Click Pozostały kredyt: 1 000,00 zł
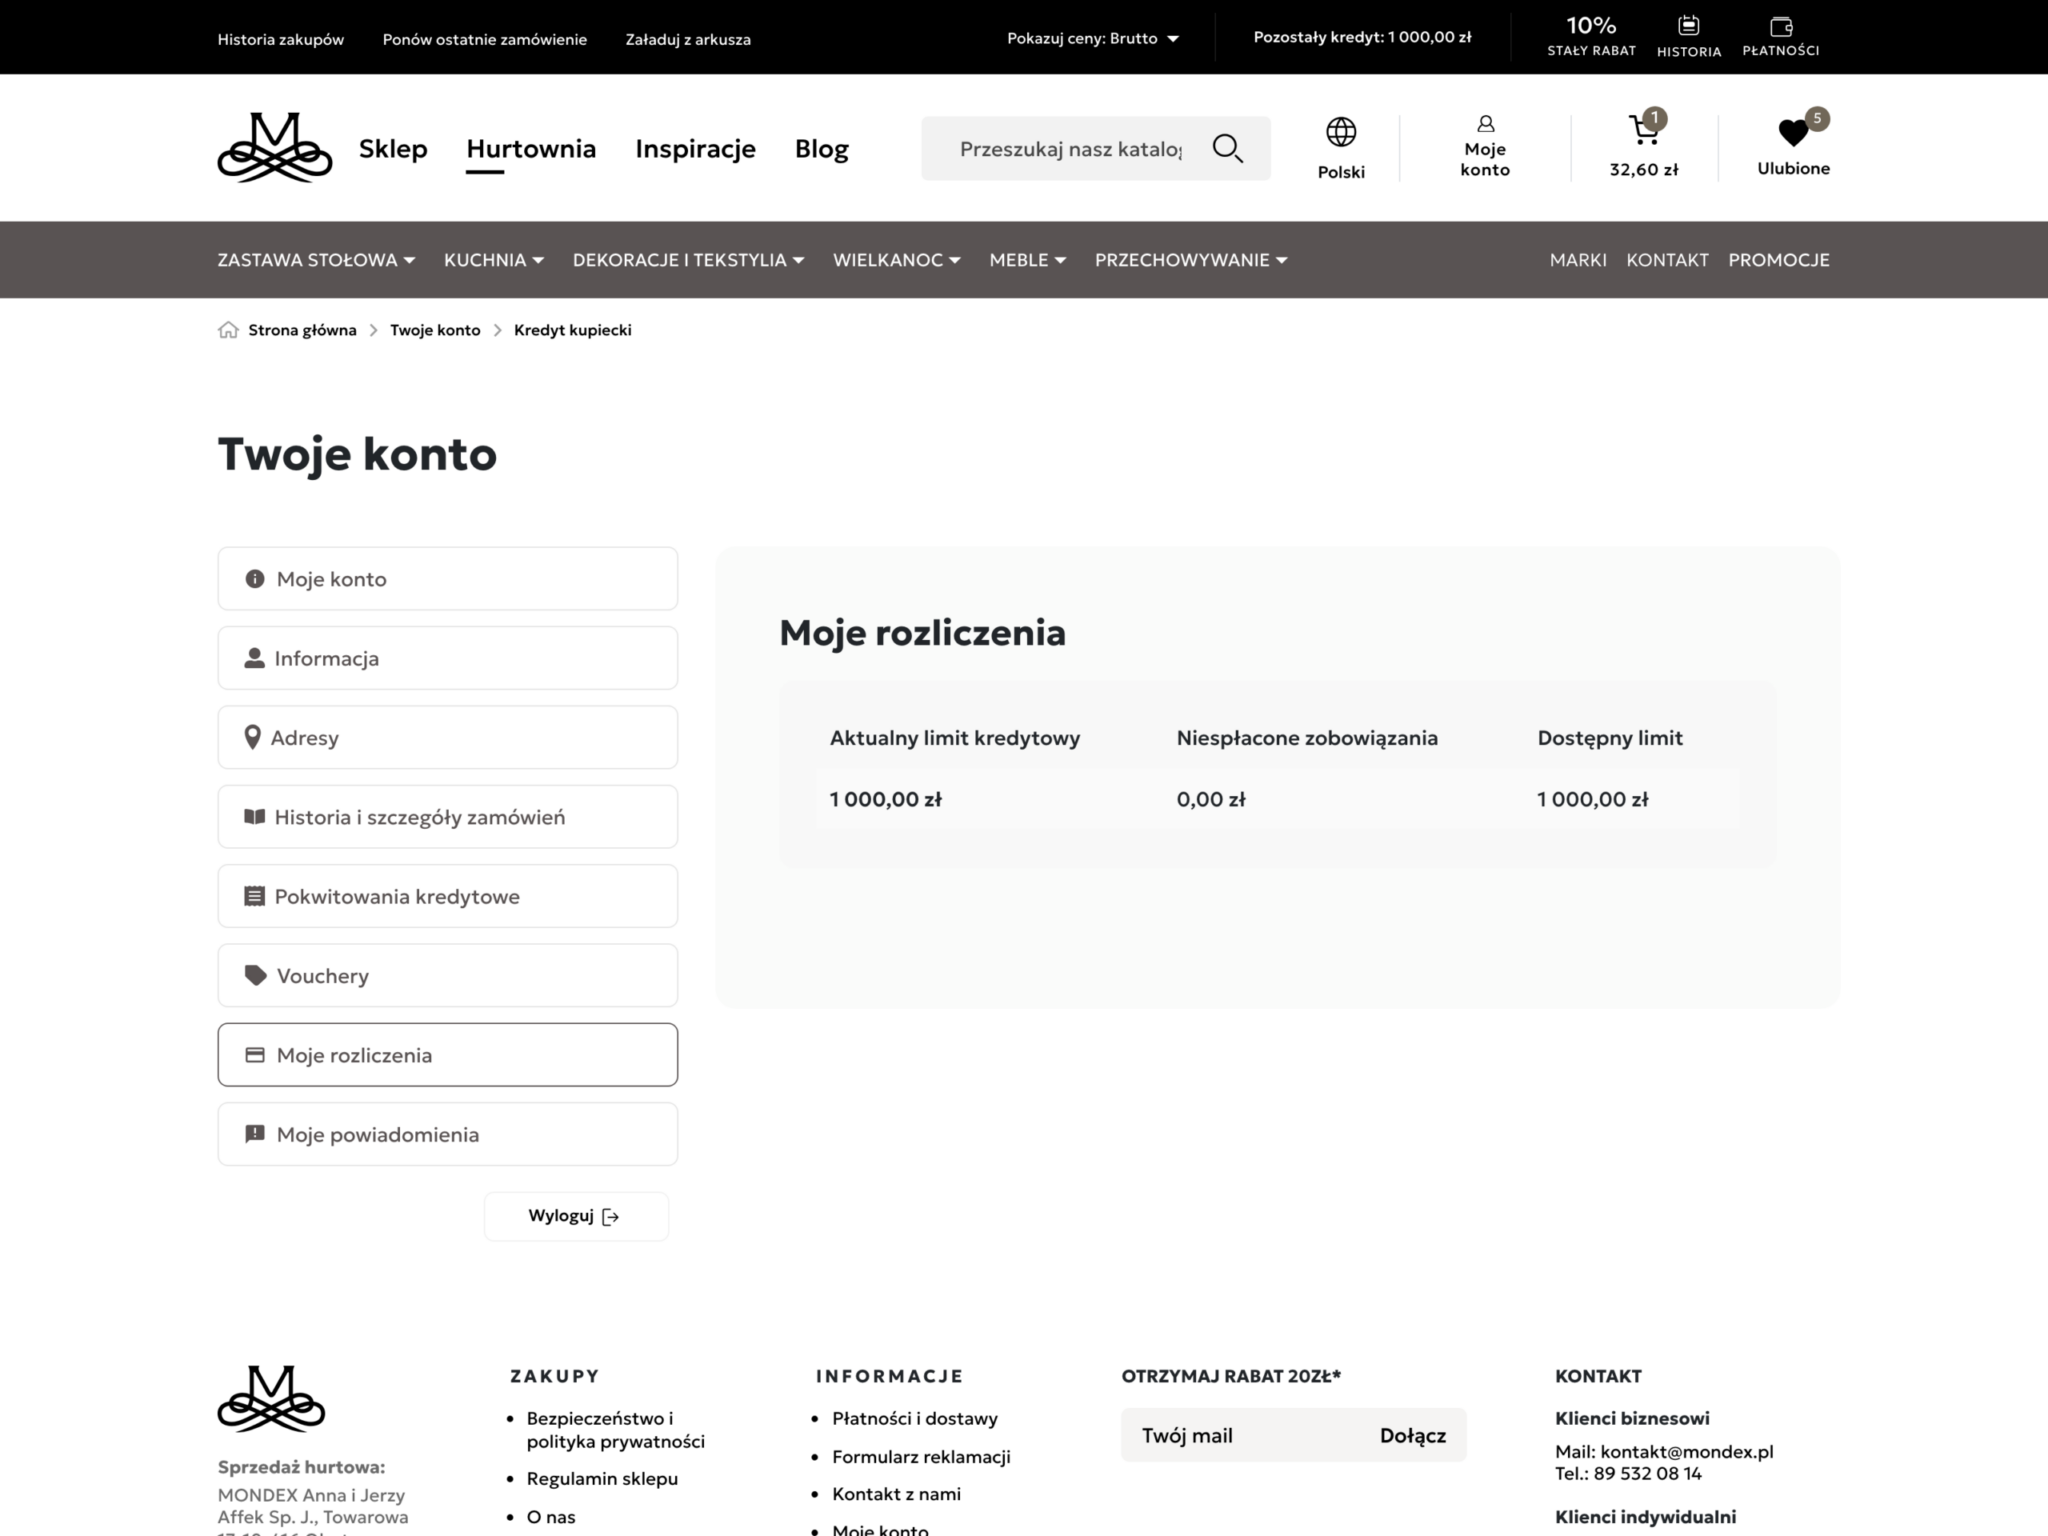Image resolution: width=2048 pixels, height=1536 pixels. click(x=1362, y=37)
